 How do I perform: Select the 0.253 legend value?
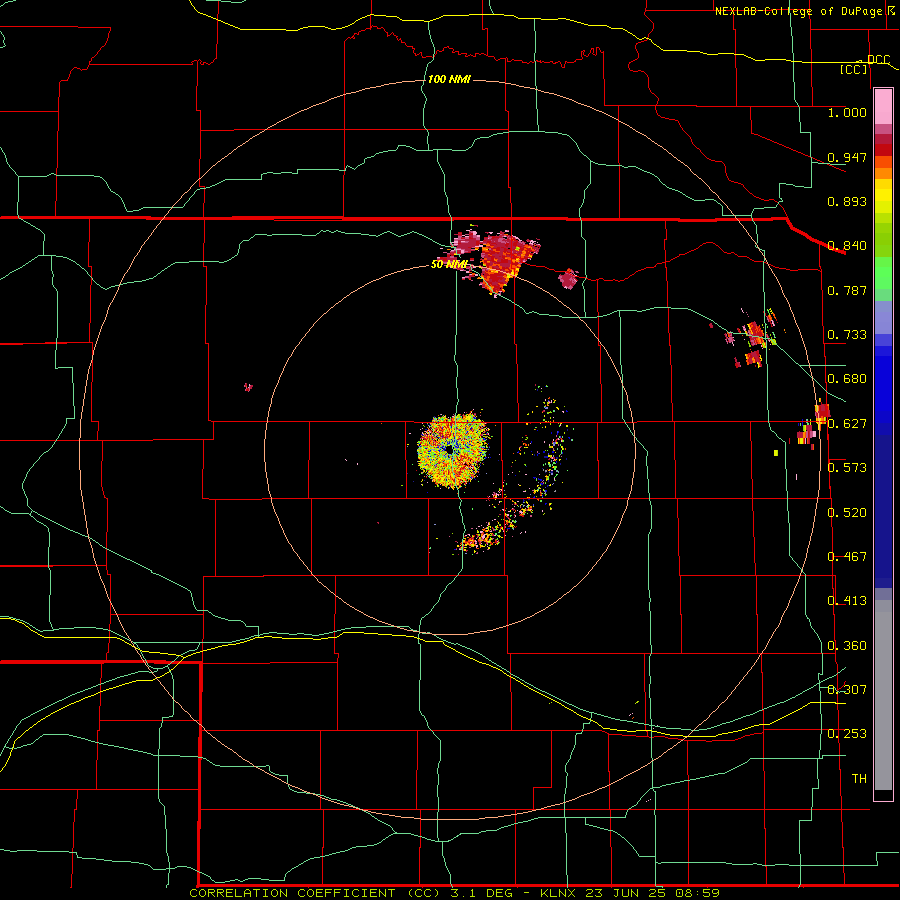pos(847,734)
